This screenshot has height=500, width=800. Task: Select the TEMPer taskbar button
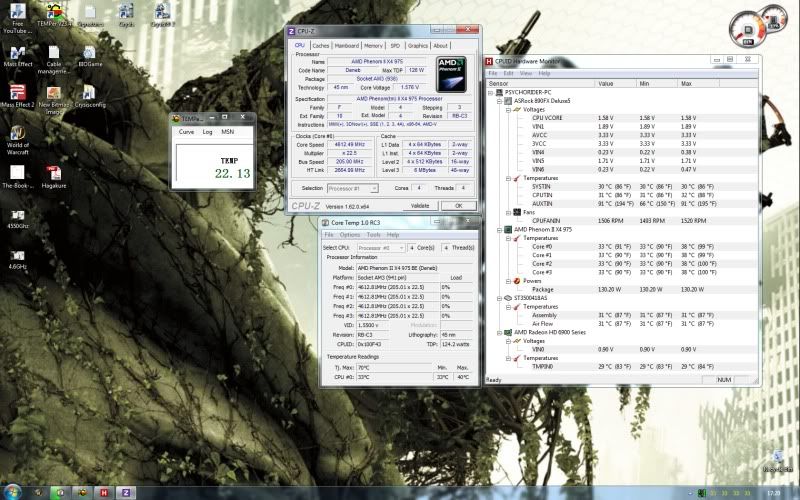(82, 492)
